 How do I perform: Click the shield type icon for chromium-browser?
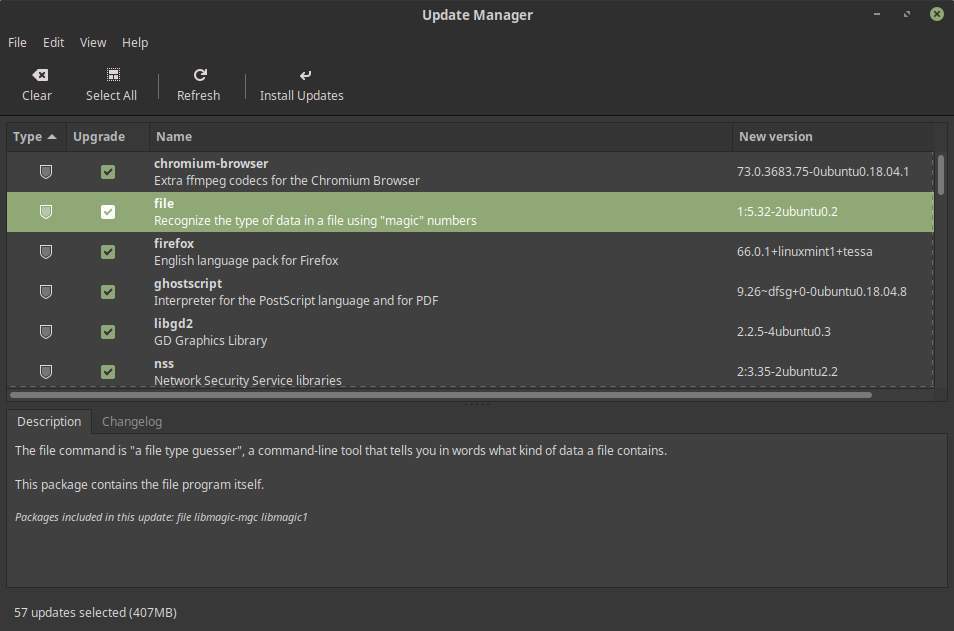pyautogui.click(x=46, y=172)
